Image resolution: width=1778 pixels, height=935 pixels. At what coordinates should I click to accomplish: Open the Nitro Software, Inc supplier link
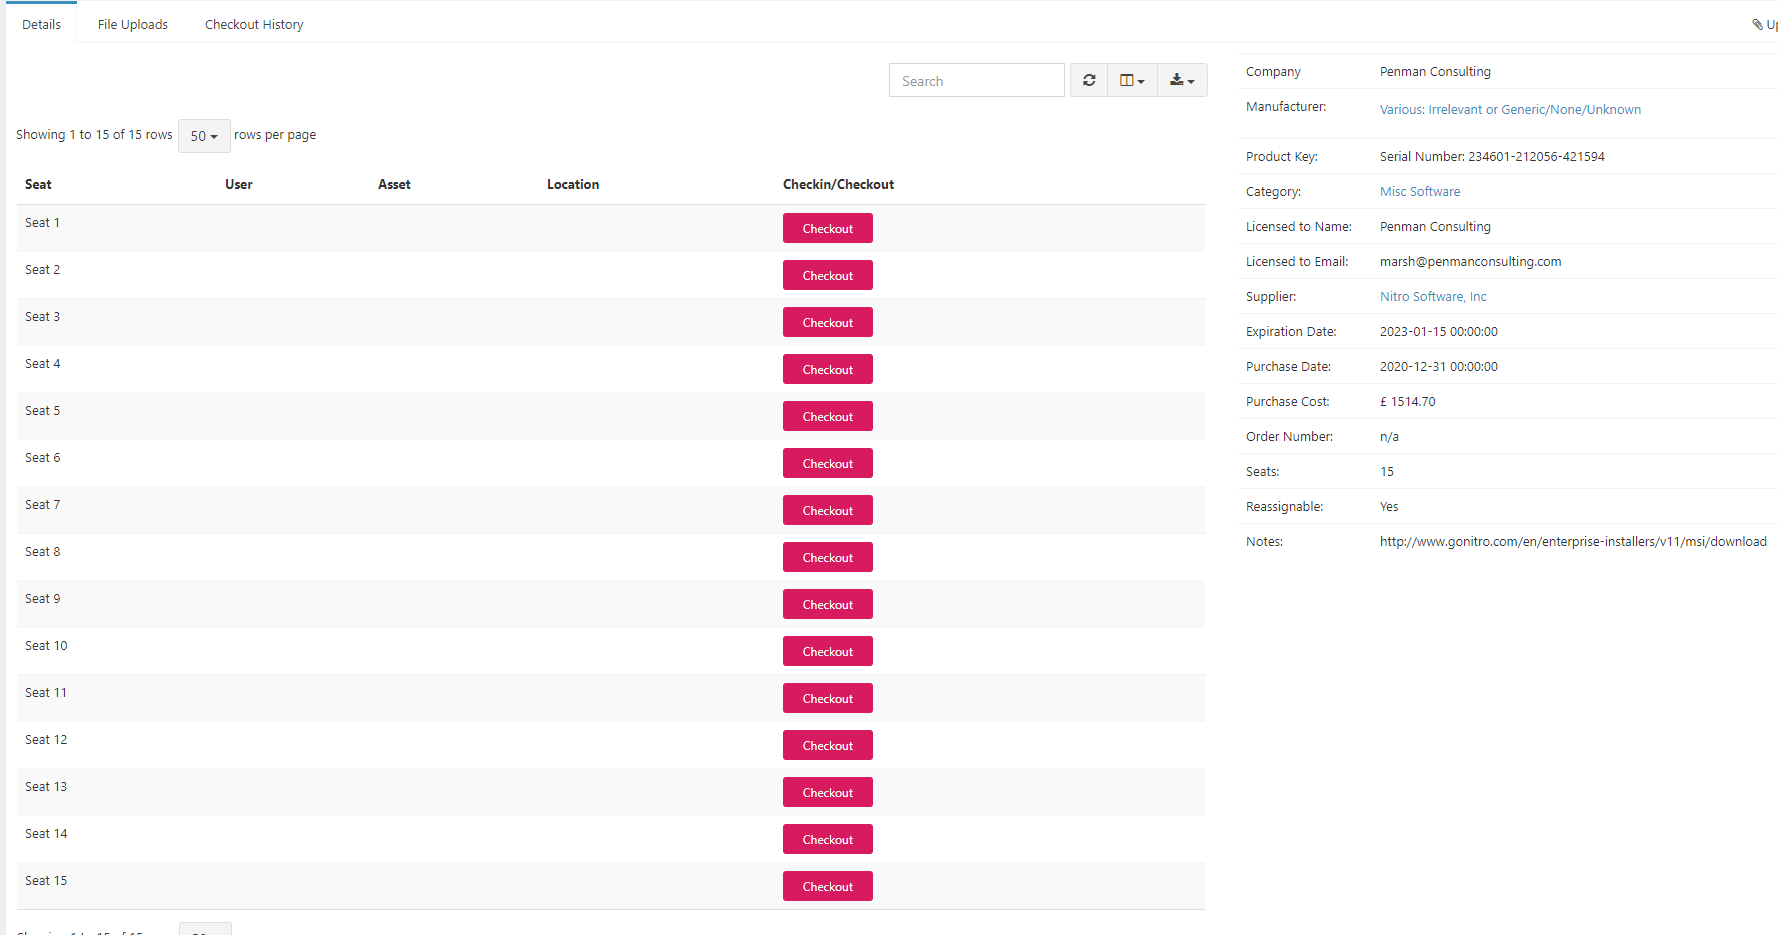1433,296
